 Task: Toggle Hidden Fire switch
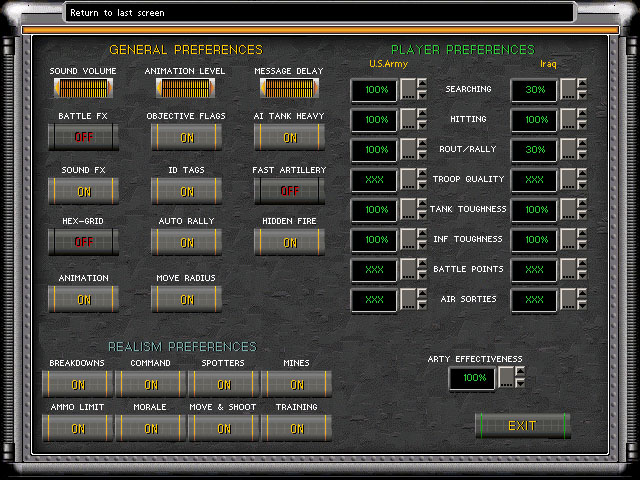coord(289,242)
